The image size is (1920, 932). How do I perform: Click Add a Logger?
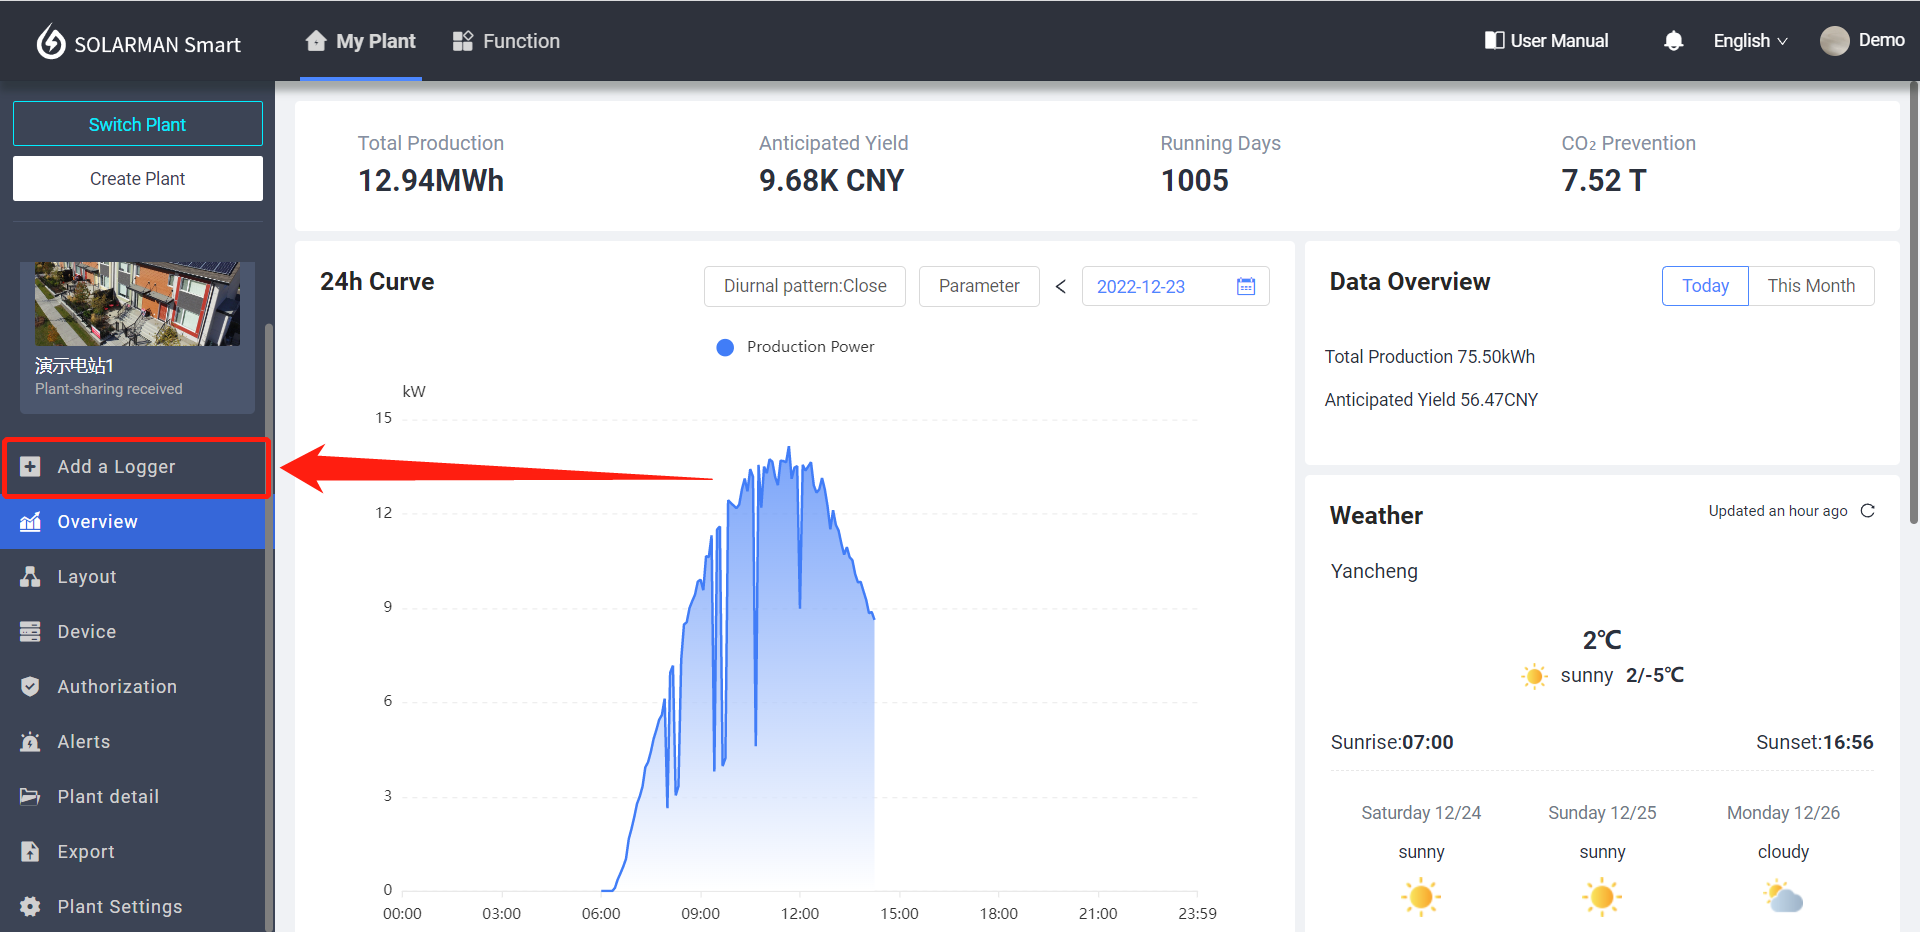tap(116, 467)
